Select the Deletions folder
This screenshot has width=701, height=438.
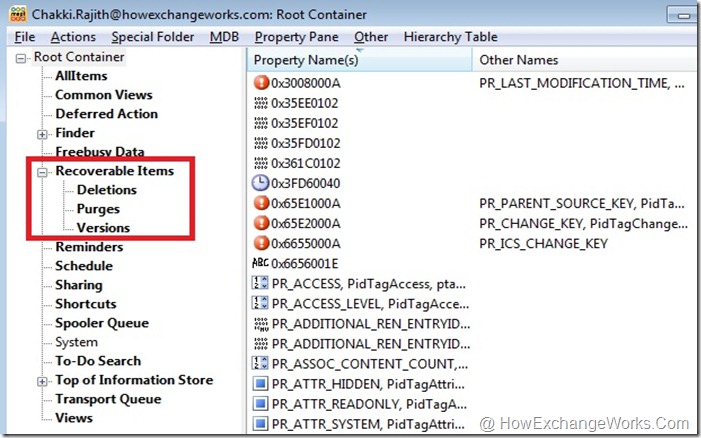pyautogui.click(x=106, y=190)
